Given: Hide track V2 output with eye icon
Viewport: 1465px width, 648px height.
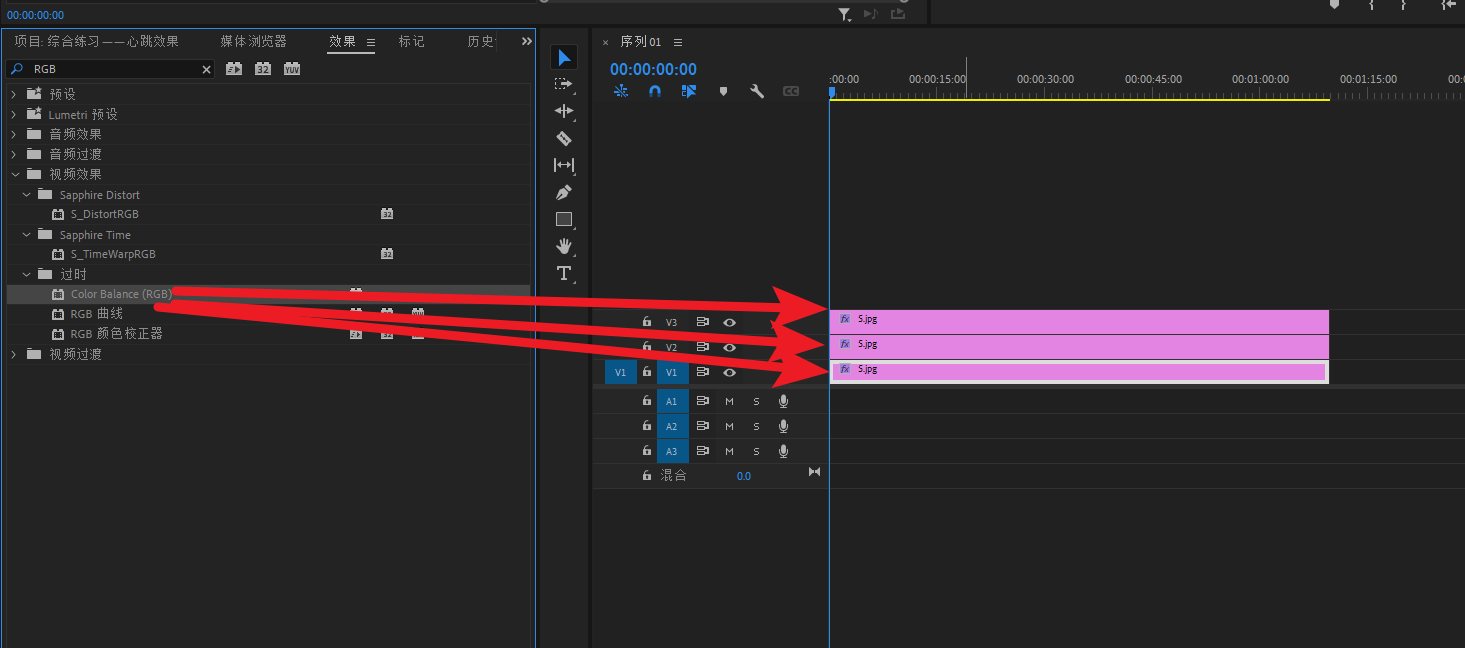Looking at the screenshot, I should (x=730, y=347).
